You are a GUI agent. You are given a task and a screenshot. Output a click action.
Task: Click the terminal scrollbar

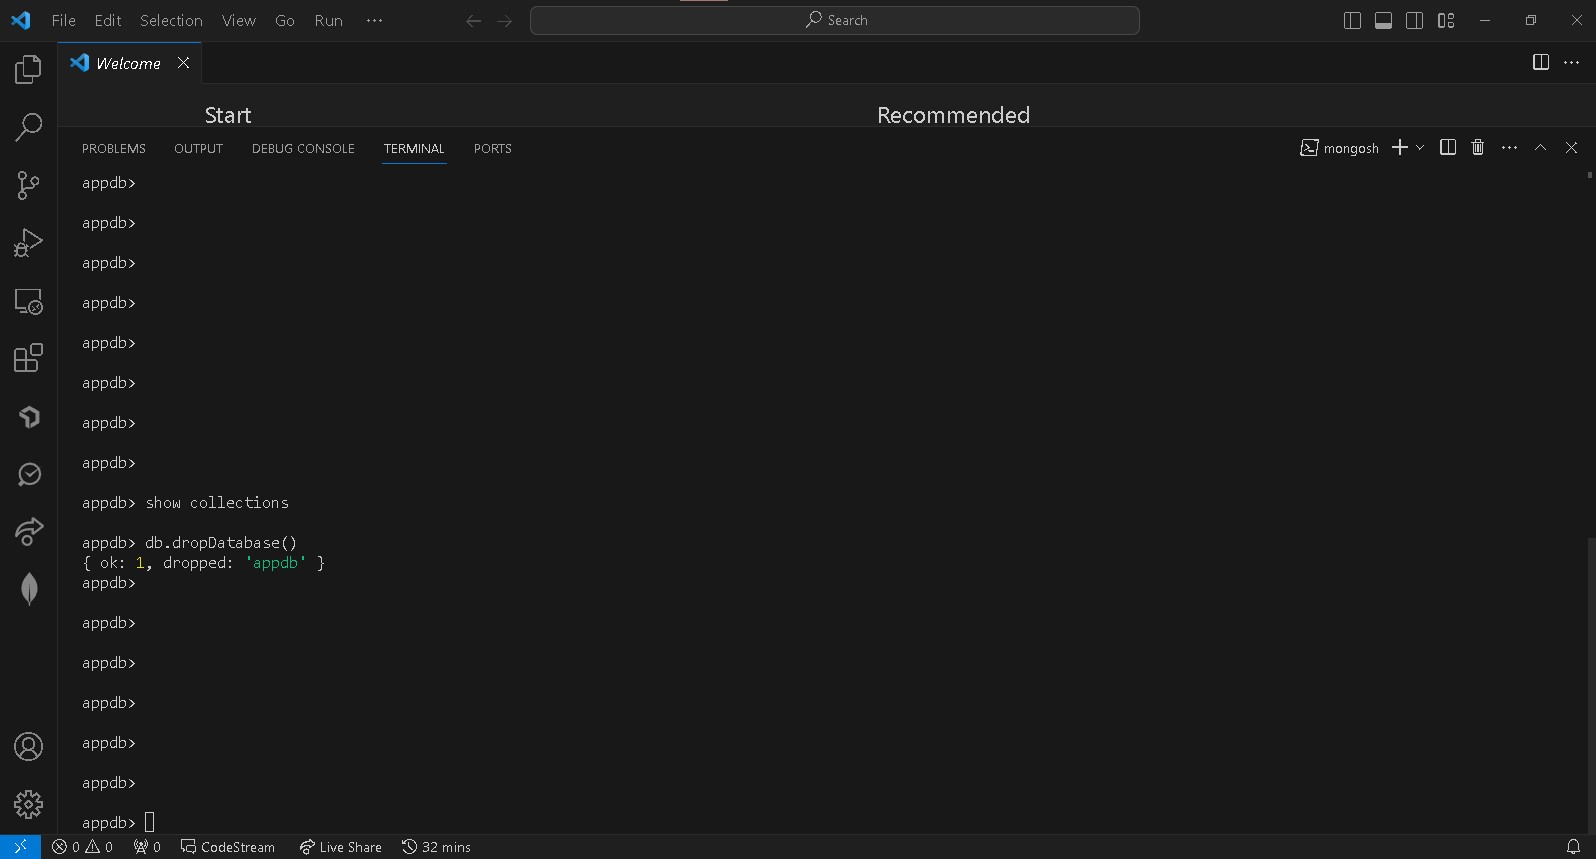[x=1589, y=680]
